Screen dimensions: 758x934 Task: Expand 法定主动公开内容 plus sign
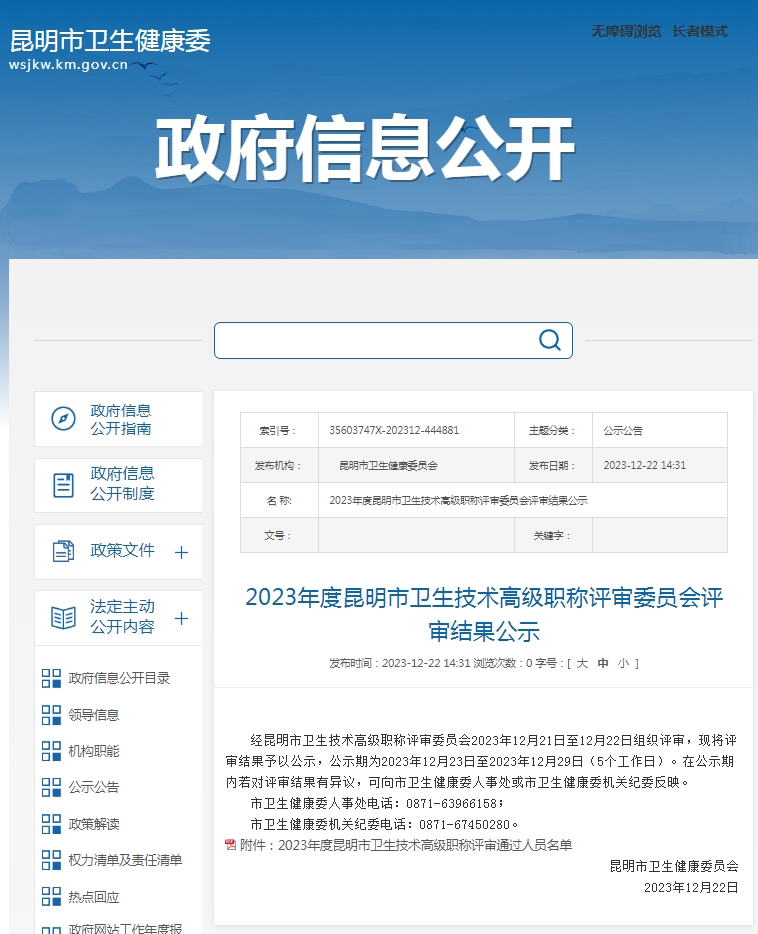tap(182, 618)
